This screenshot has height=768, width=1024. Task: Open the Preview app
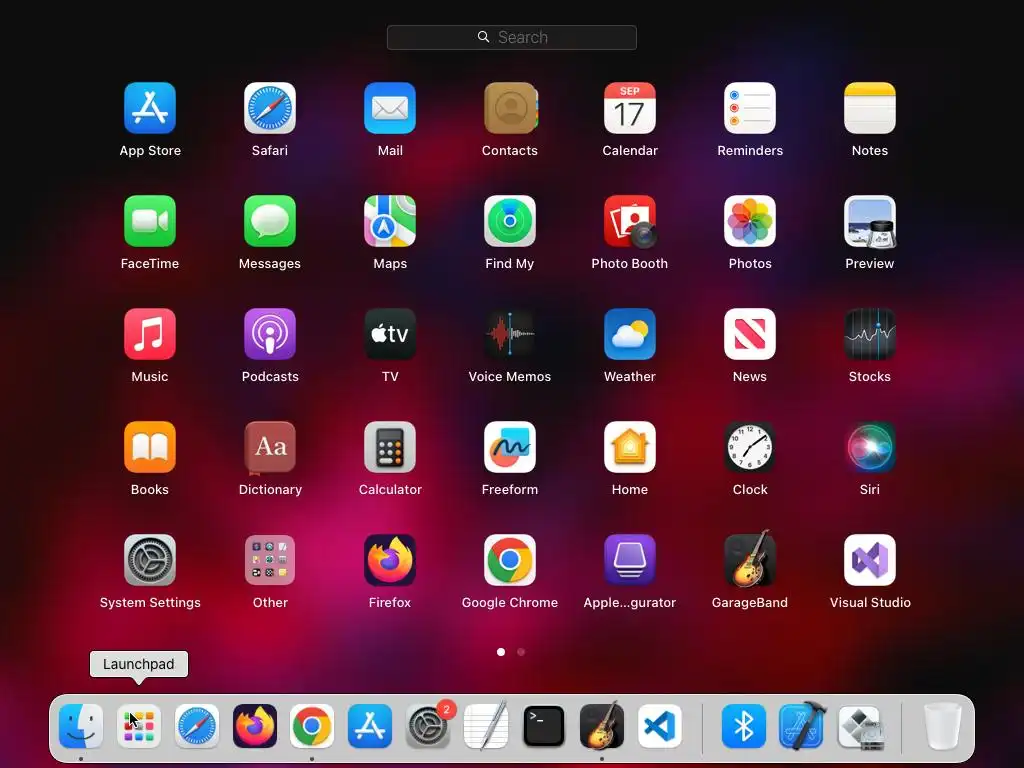coord(870,221)
